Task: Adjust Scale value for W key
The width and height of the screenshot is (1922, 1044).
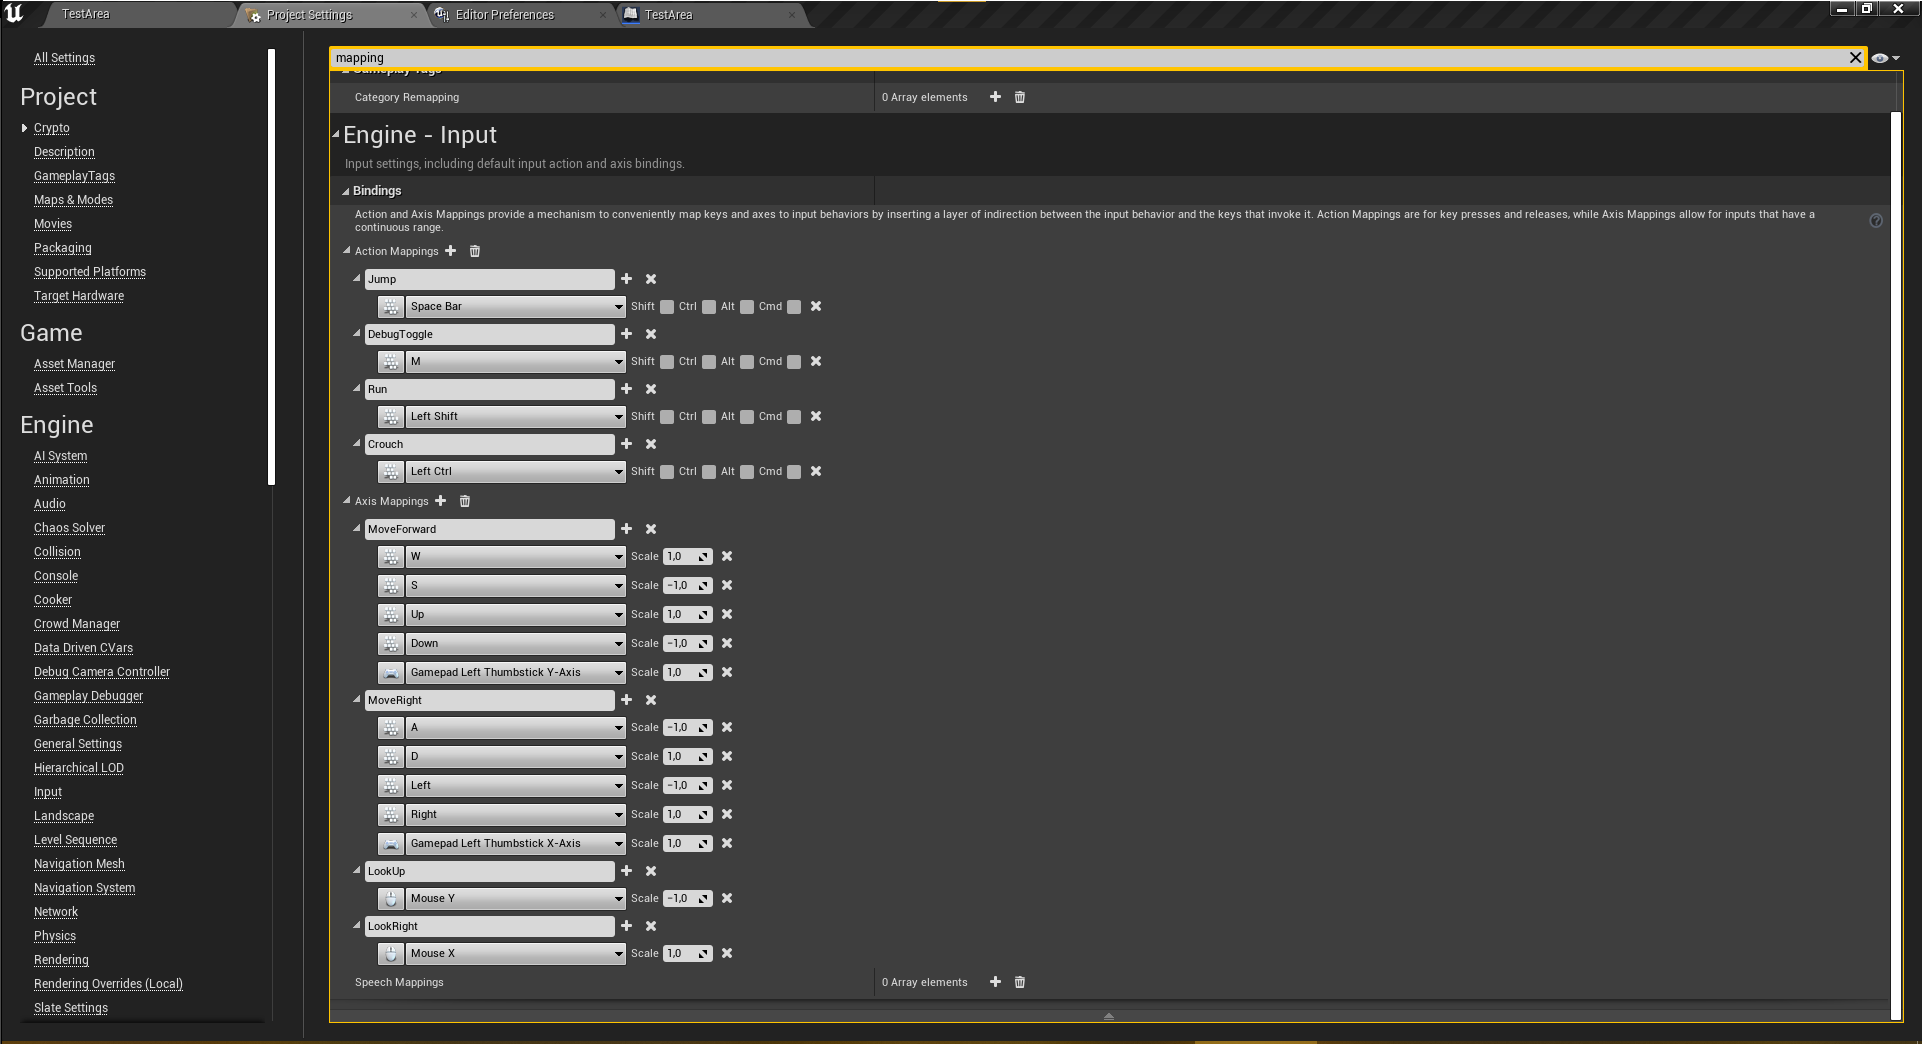Action: click(x=688, y=557)
